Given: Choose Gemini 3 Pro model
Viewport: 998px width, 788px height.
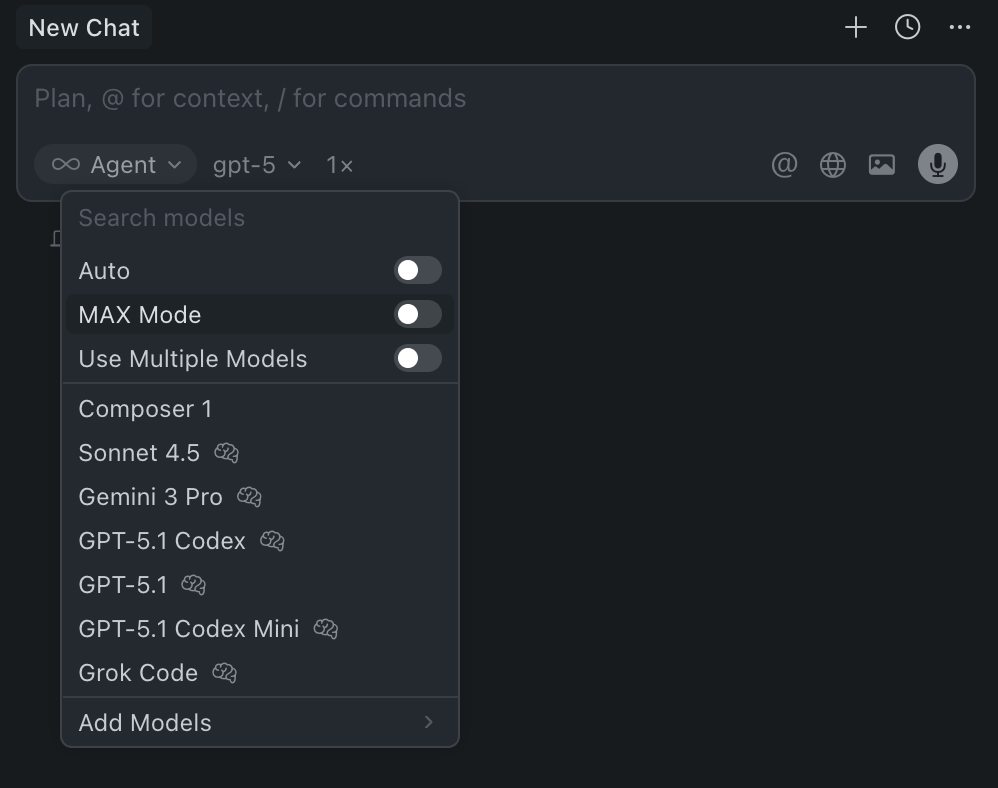Looking at the screenshot, I should tap(150, 497).
